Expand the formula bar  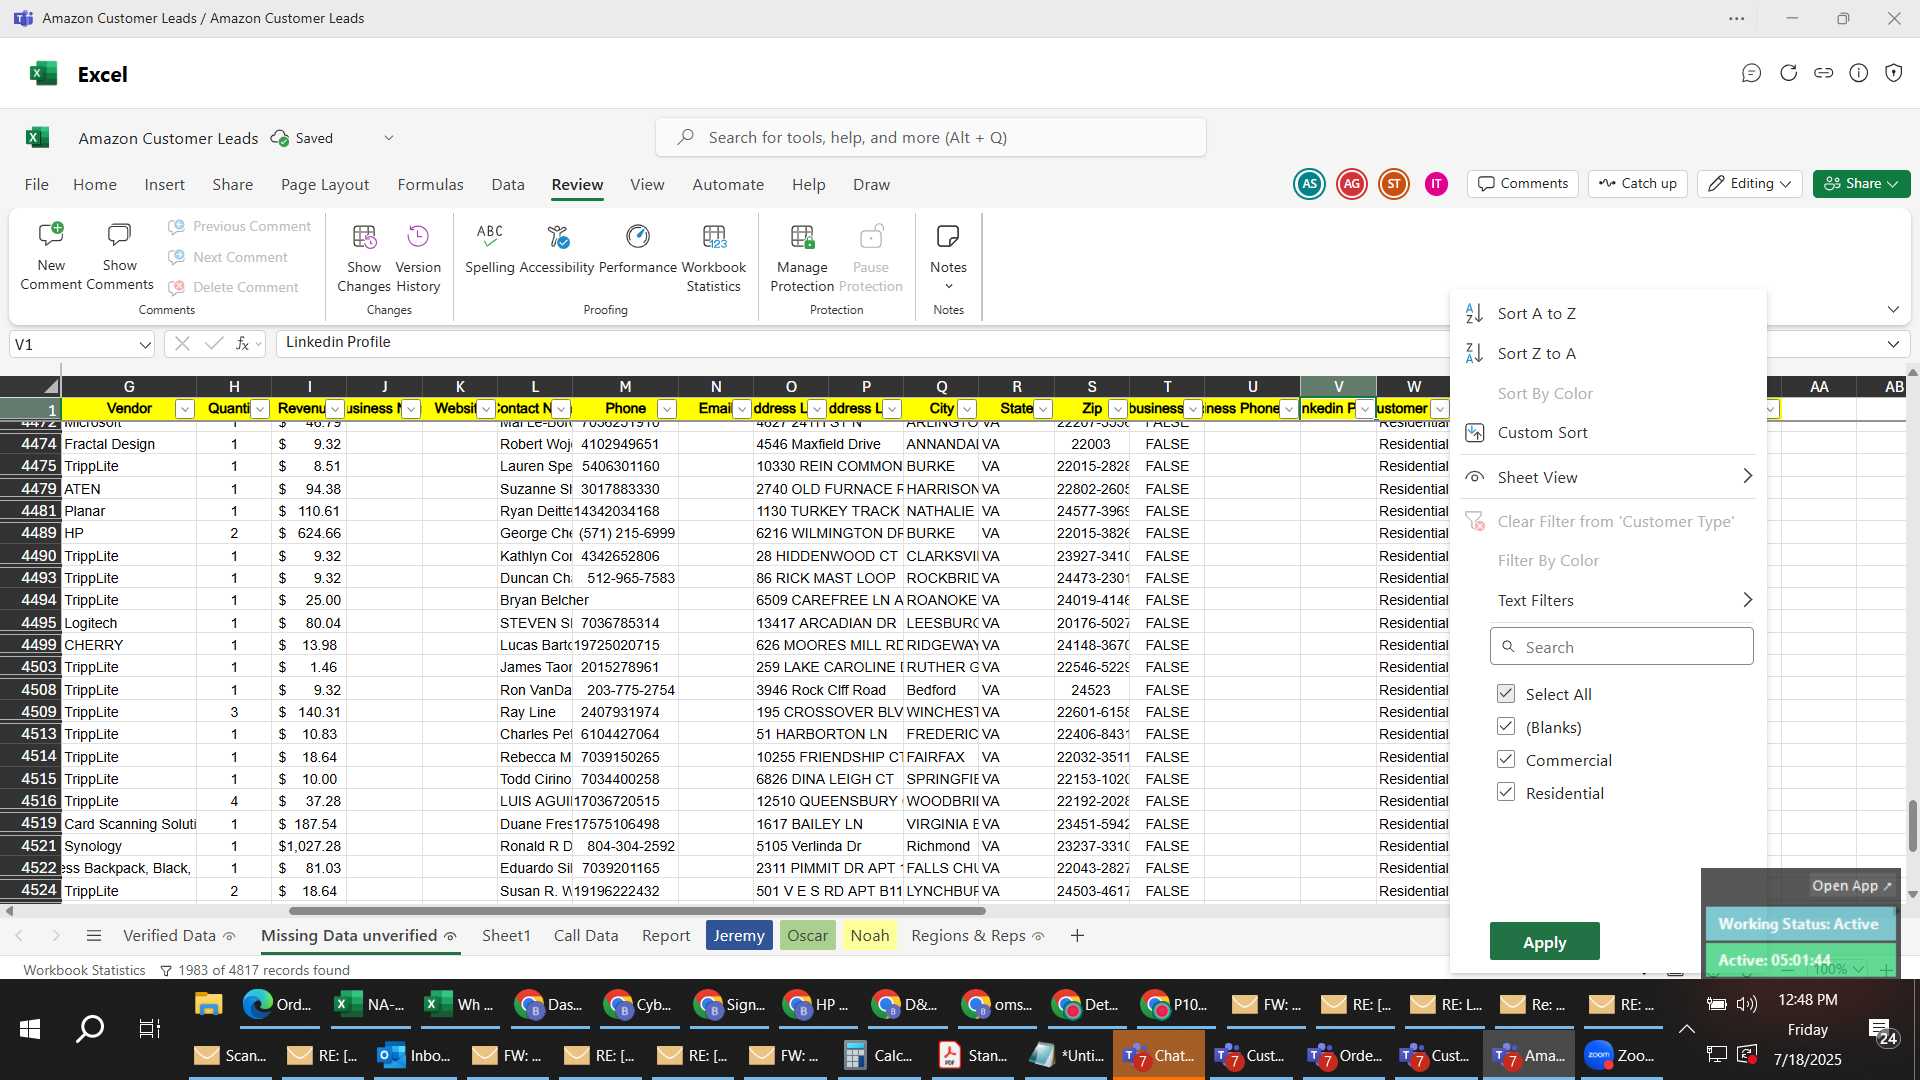(x=1893, y=344)
